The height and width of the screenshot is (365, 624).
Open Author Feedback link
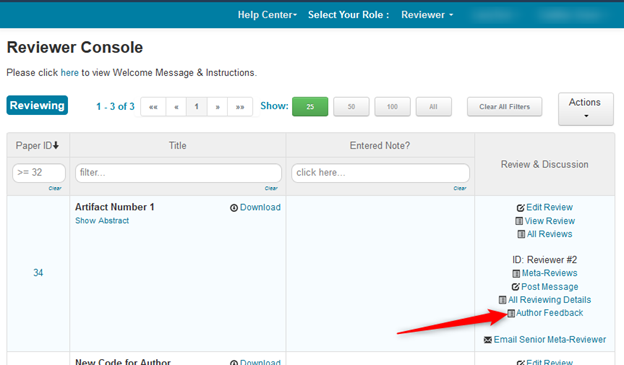tap(550, 313)
